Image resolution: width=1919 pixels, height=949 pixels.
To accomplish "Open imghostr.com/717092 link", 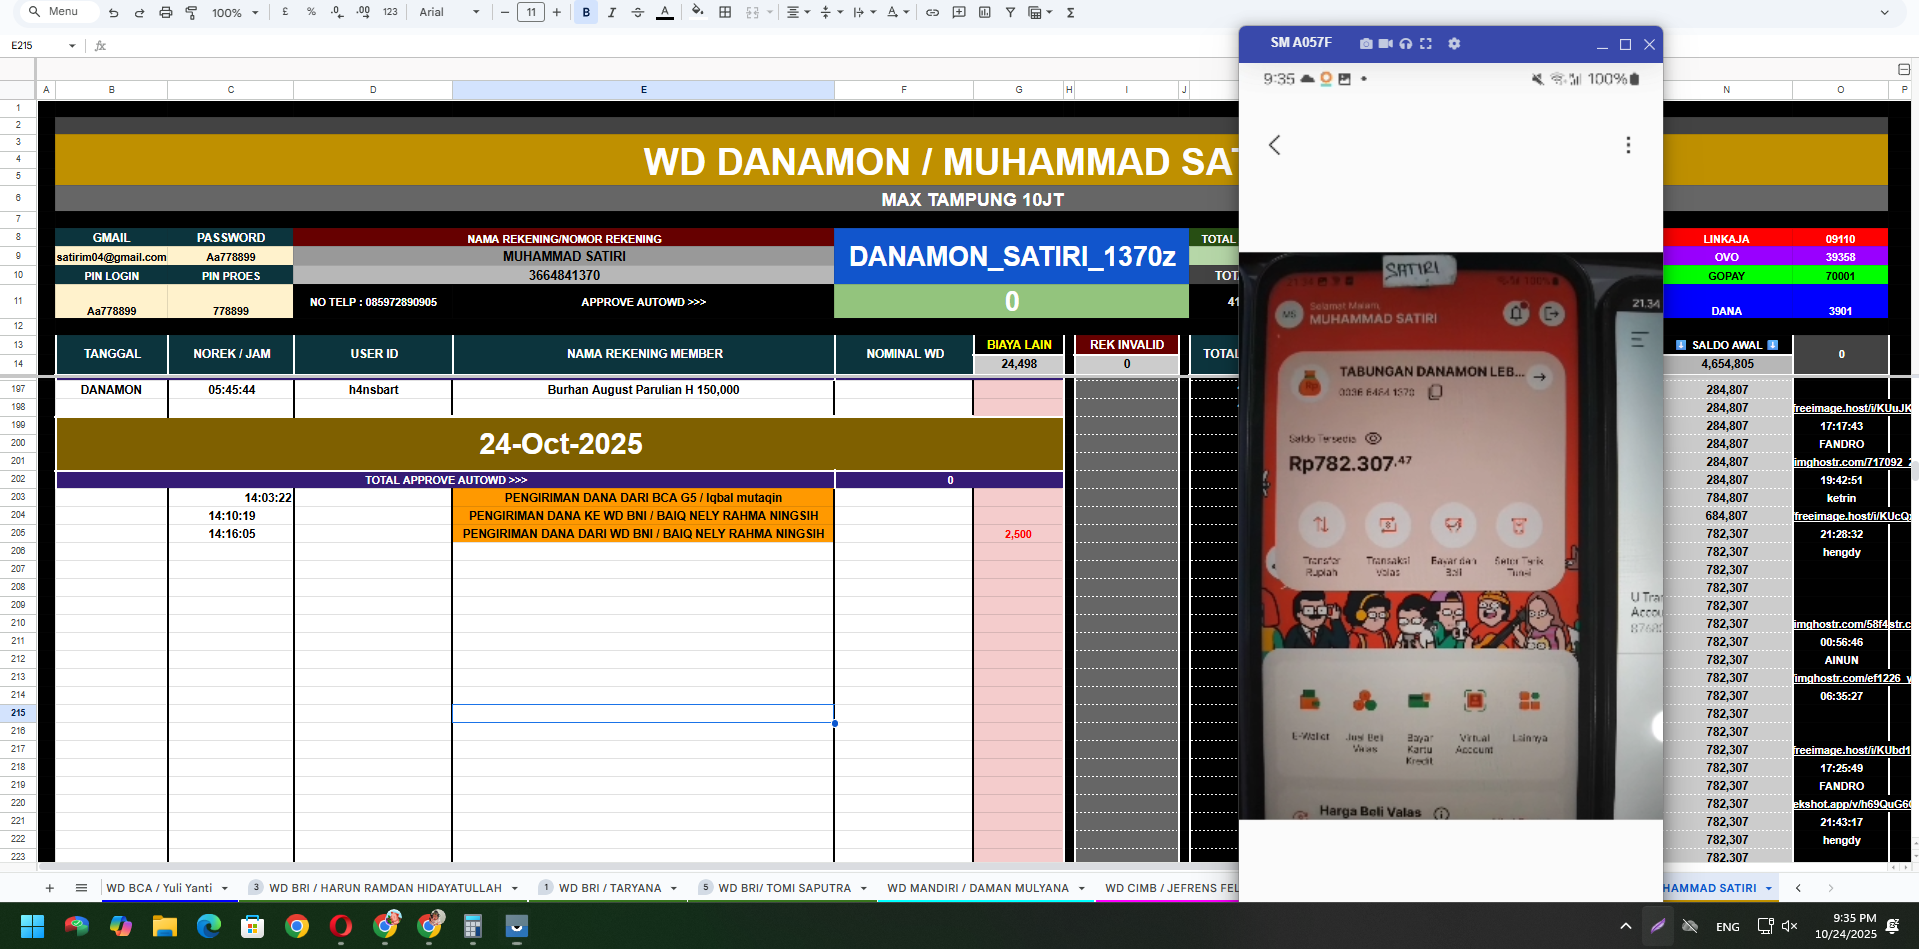I will point(1851,462).
